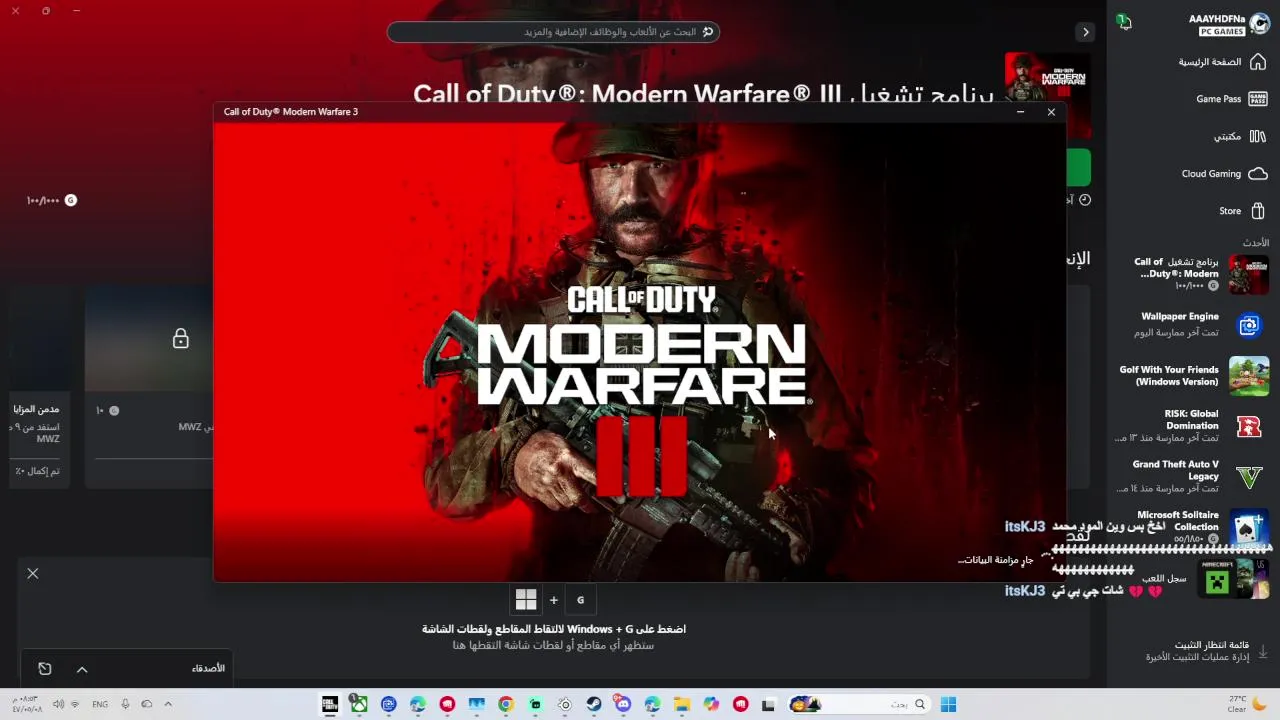The image size is (1280, 720).
Task: Click the search magnifier in the Xbox search bar
Action: [708, 32]
